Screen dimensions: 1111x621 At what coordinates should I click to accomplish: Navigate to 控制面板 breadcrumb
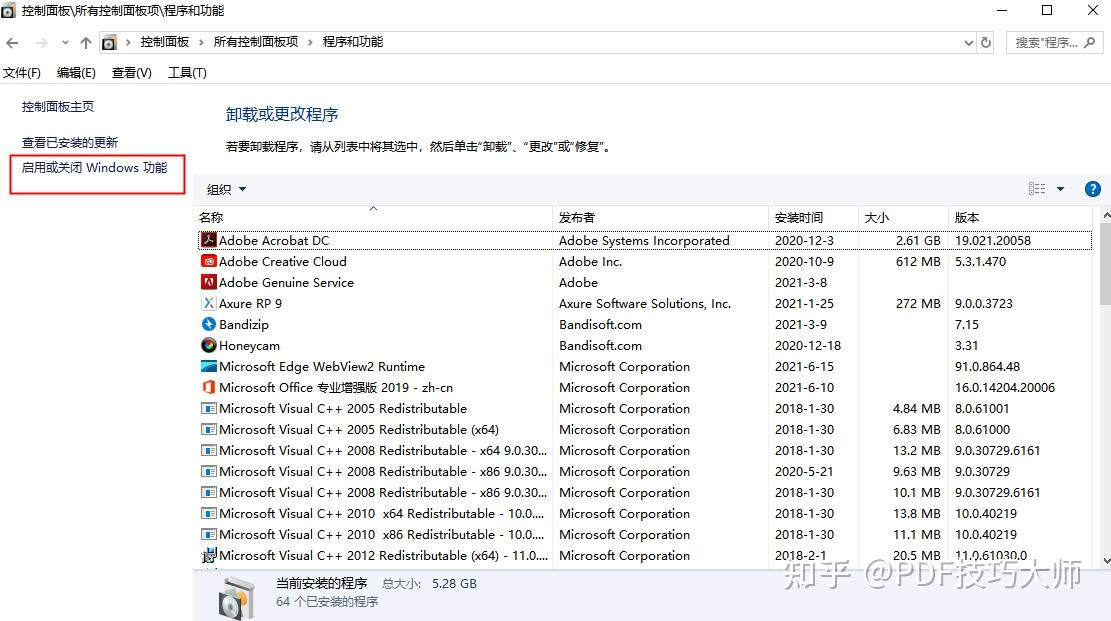(x=164, y=42)
